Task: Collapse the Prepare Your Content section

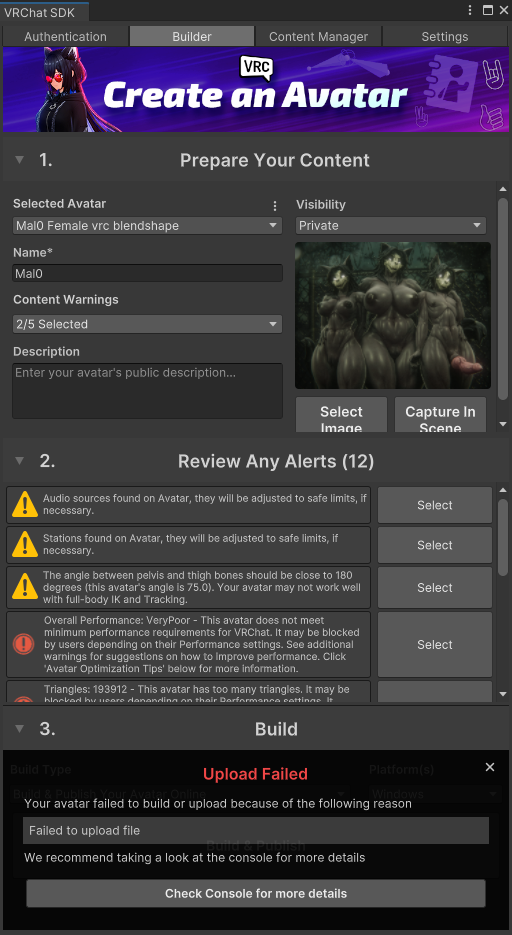Action: click(x=20, y=160)
